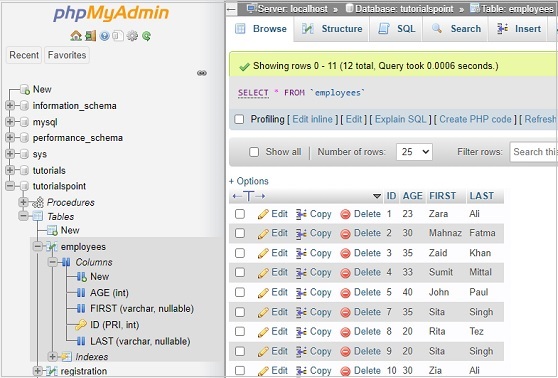
Task: Click the log out door icon
Action: tap(90, 36)
